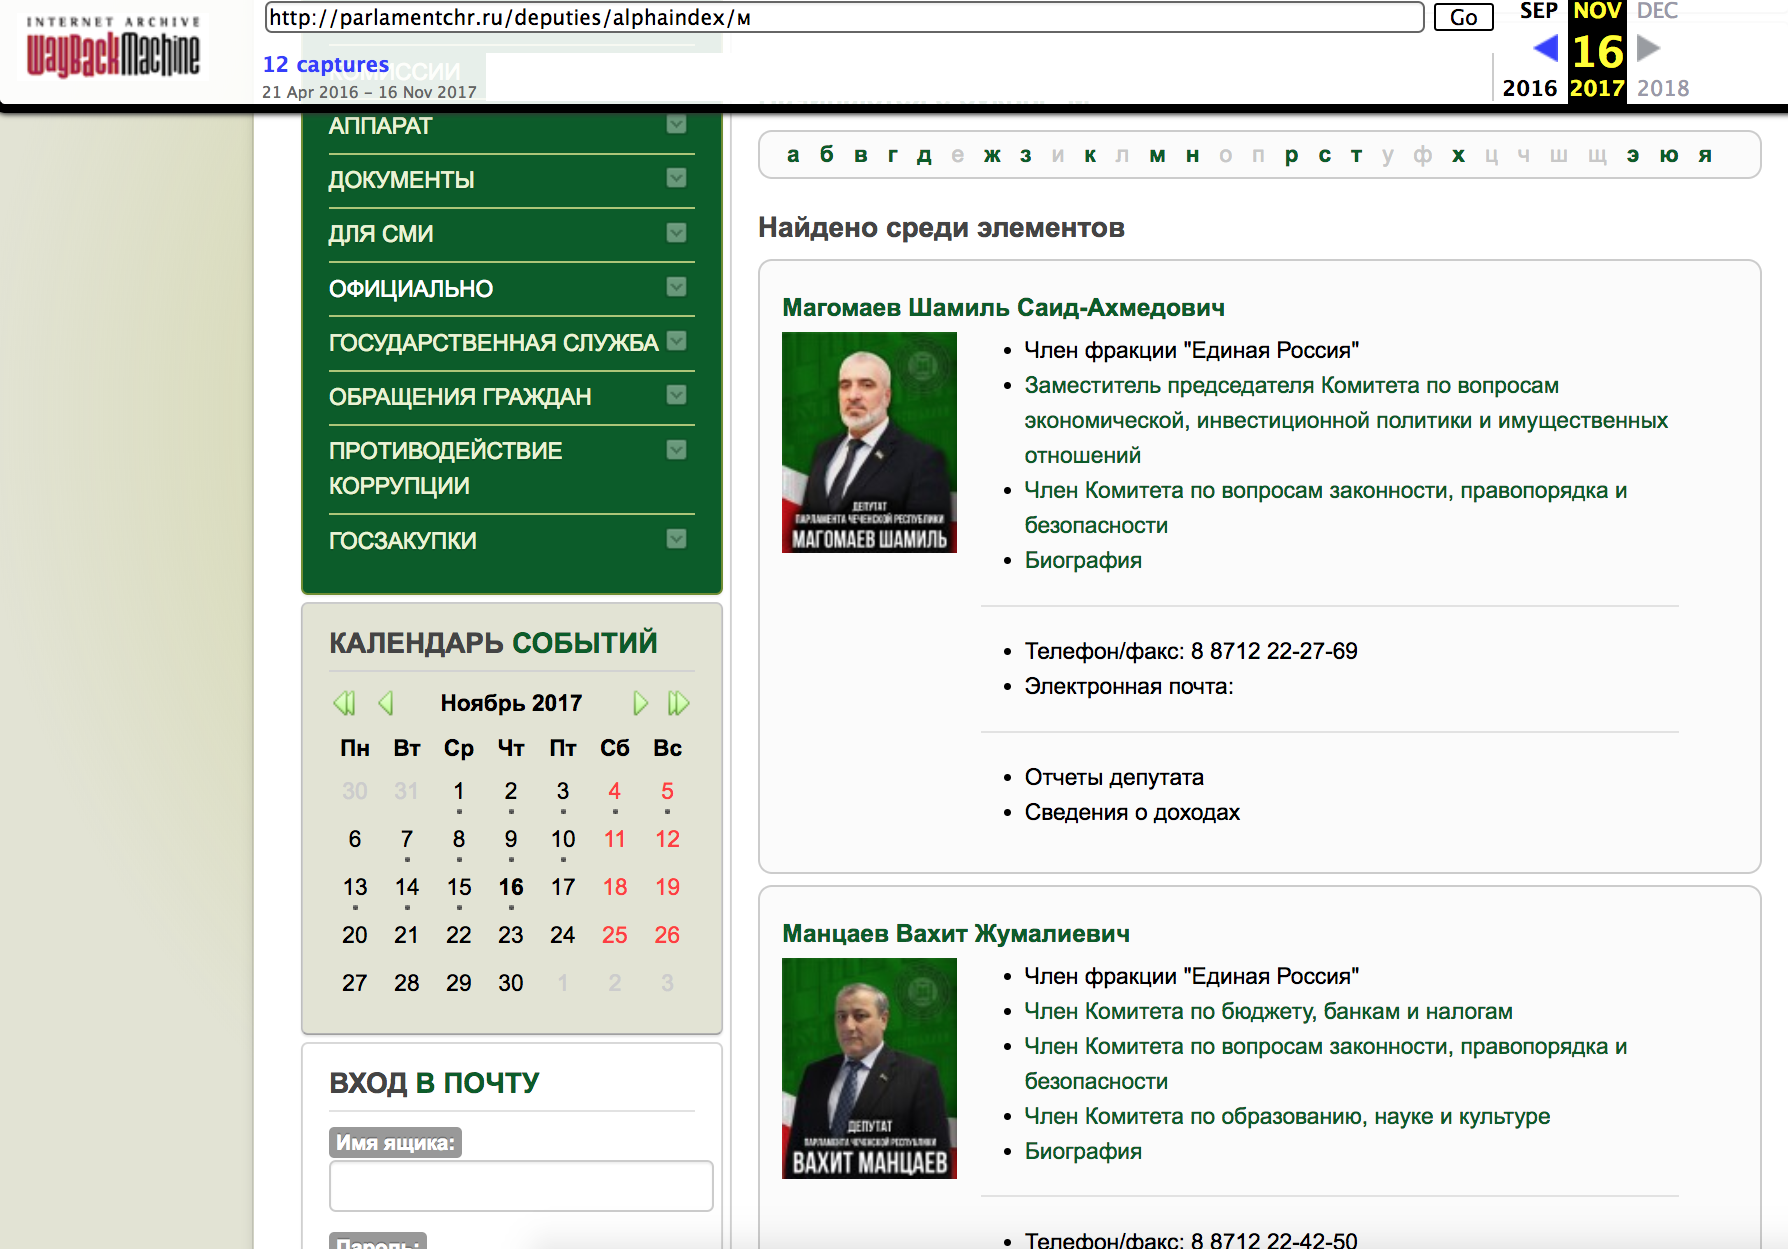The width and height of the screenshot is (1788, 1249).
Task: Jump back one year in events calendar
Action: (344, 703)
